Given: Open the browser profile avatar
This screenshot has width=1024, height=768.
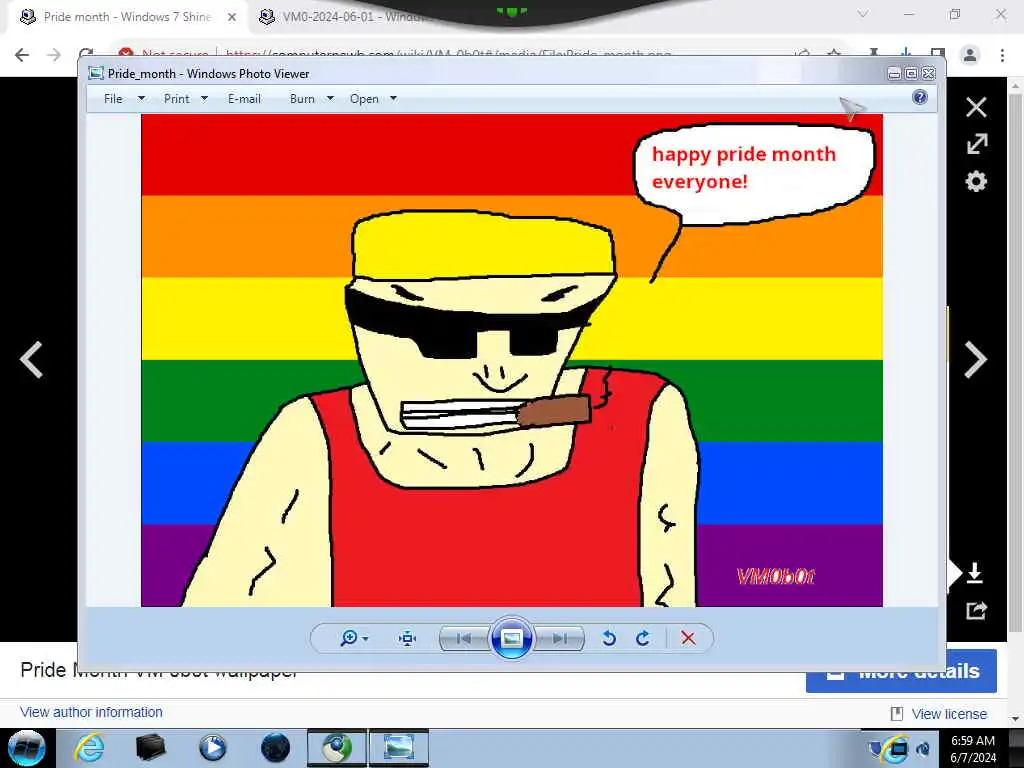Looking at the screenshot, I should pyautogui.click(x=970, y=56).
